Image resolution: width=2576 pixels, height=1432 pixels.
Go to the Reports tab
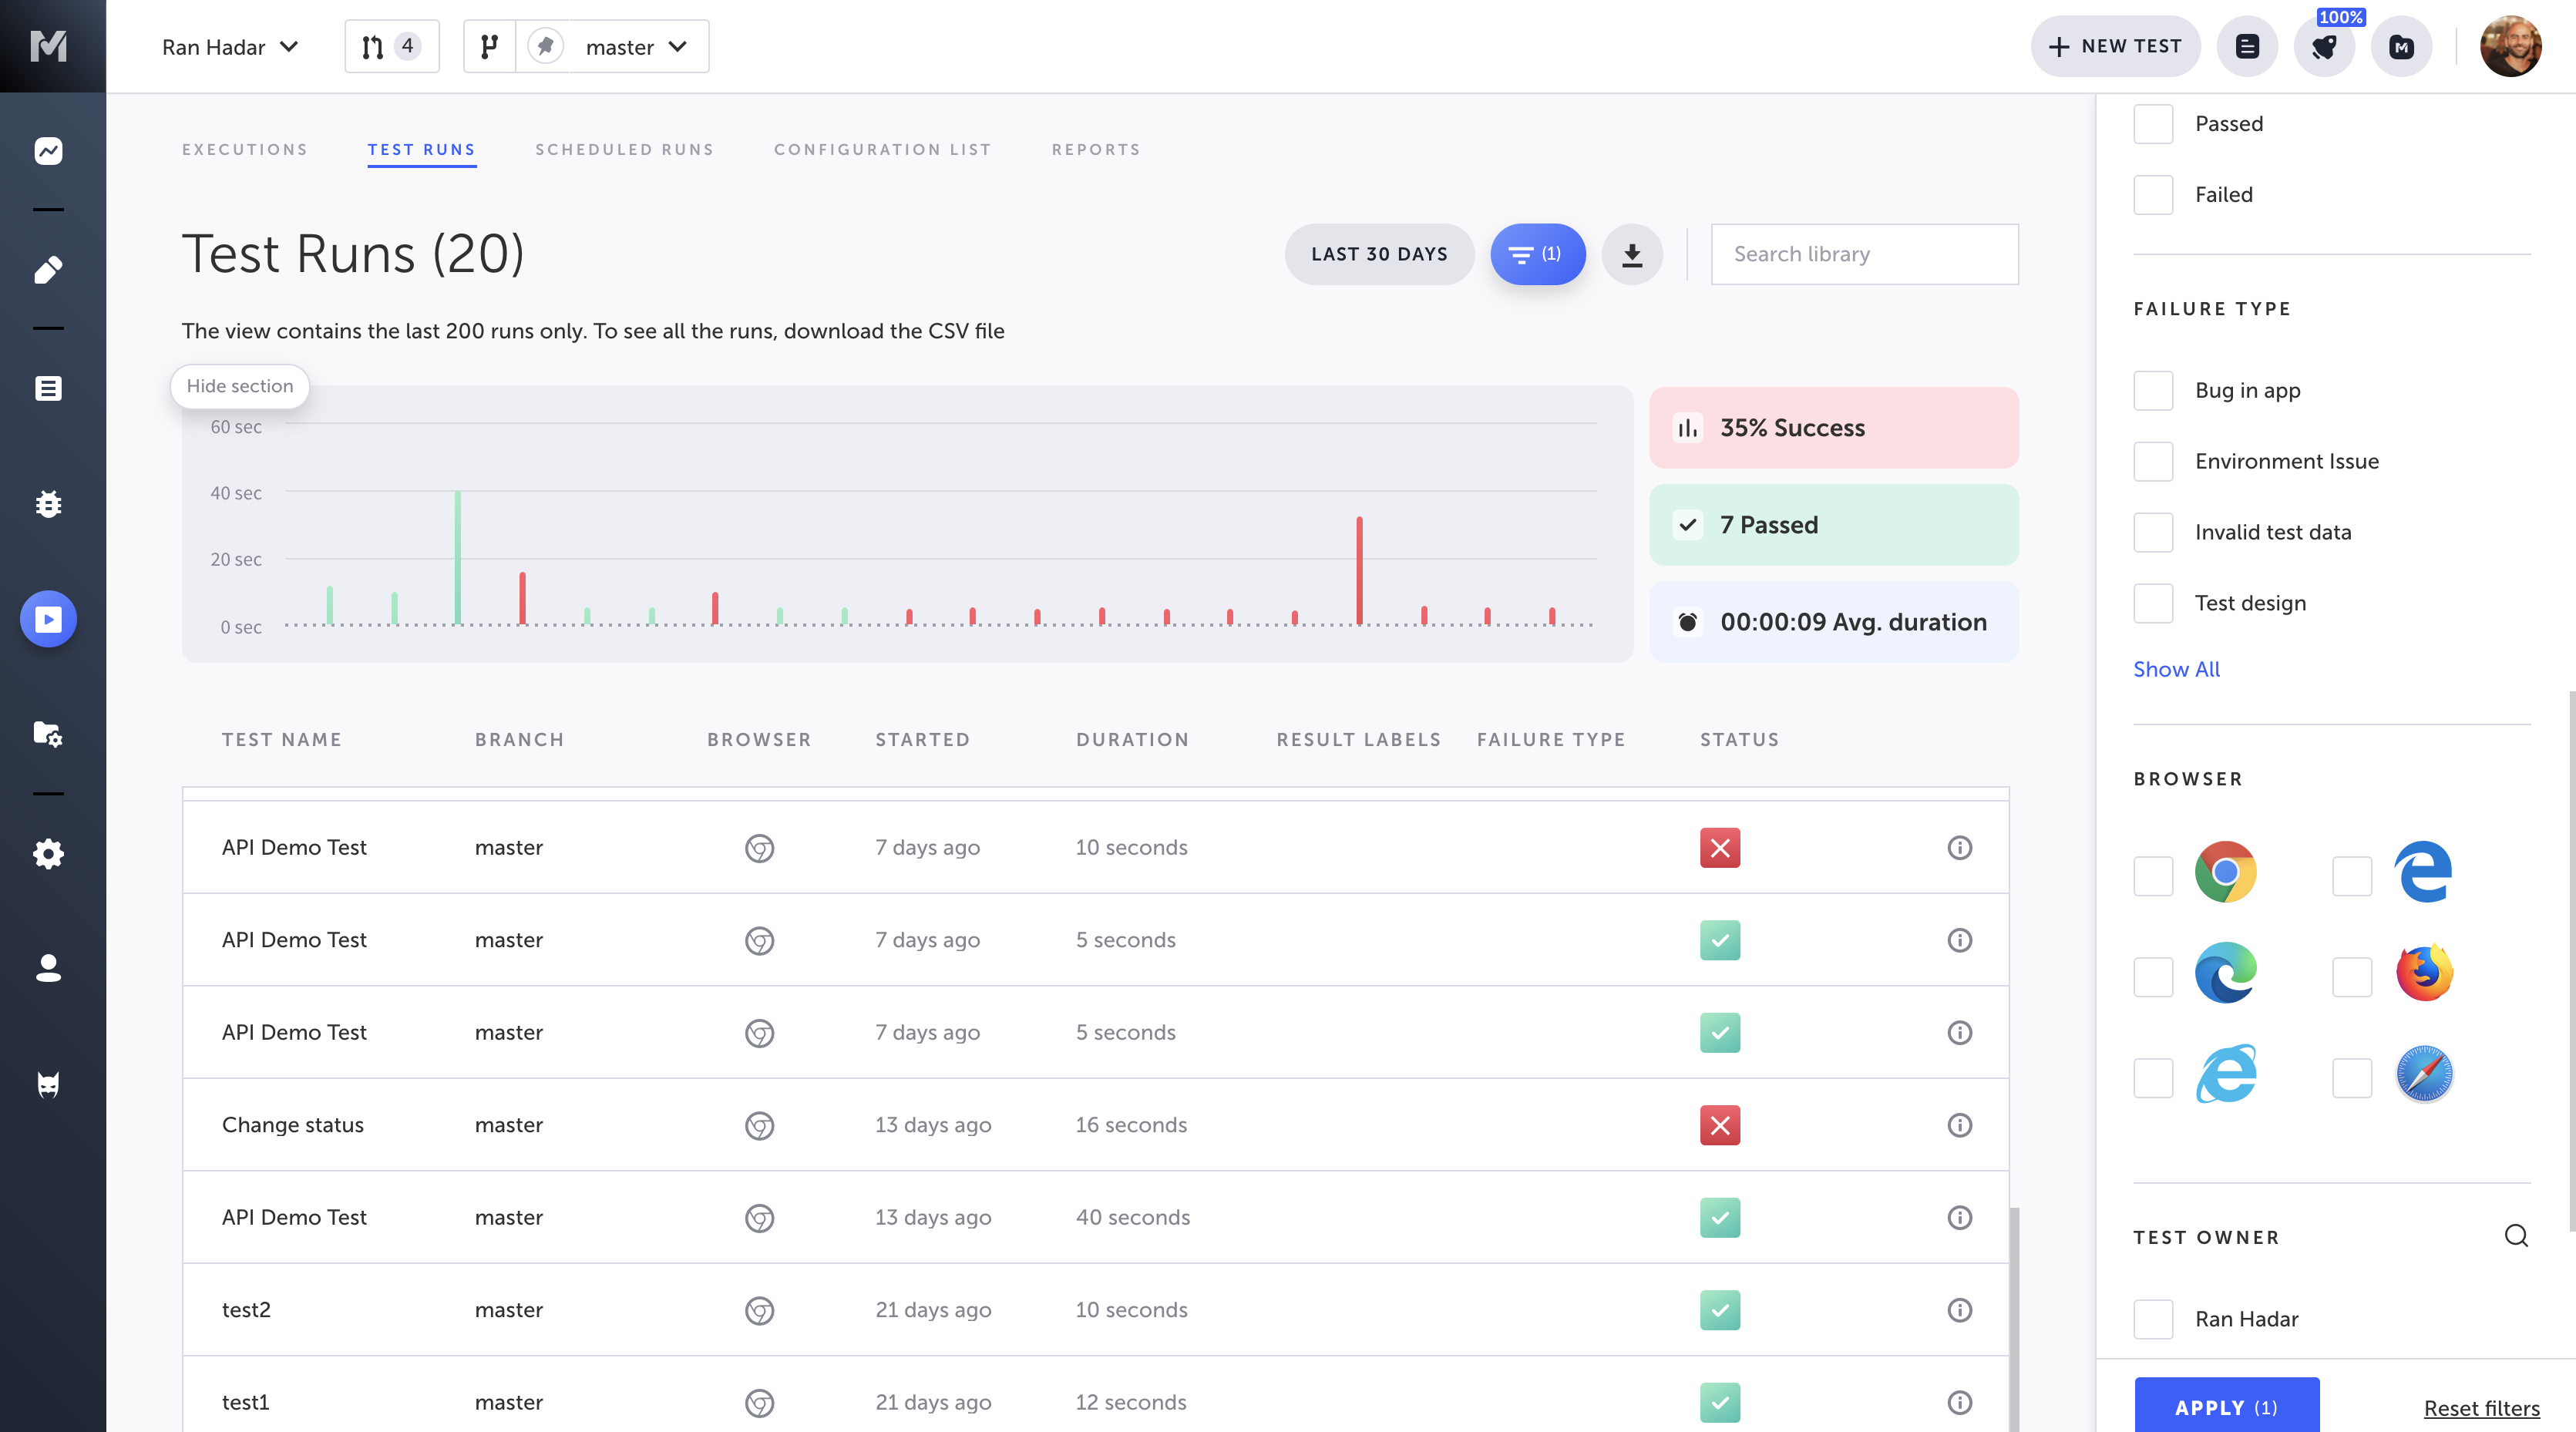[x=1095, y=150]
